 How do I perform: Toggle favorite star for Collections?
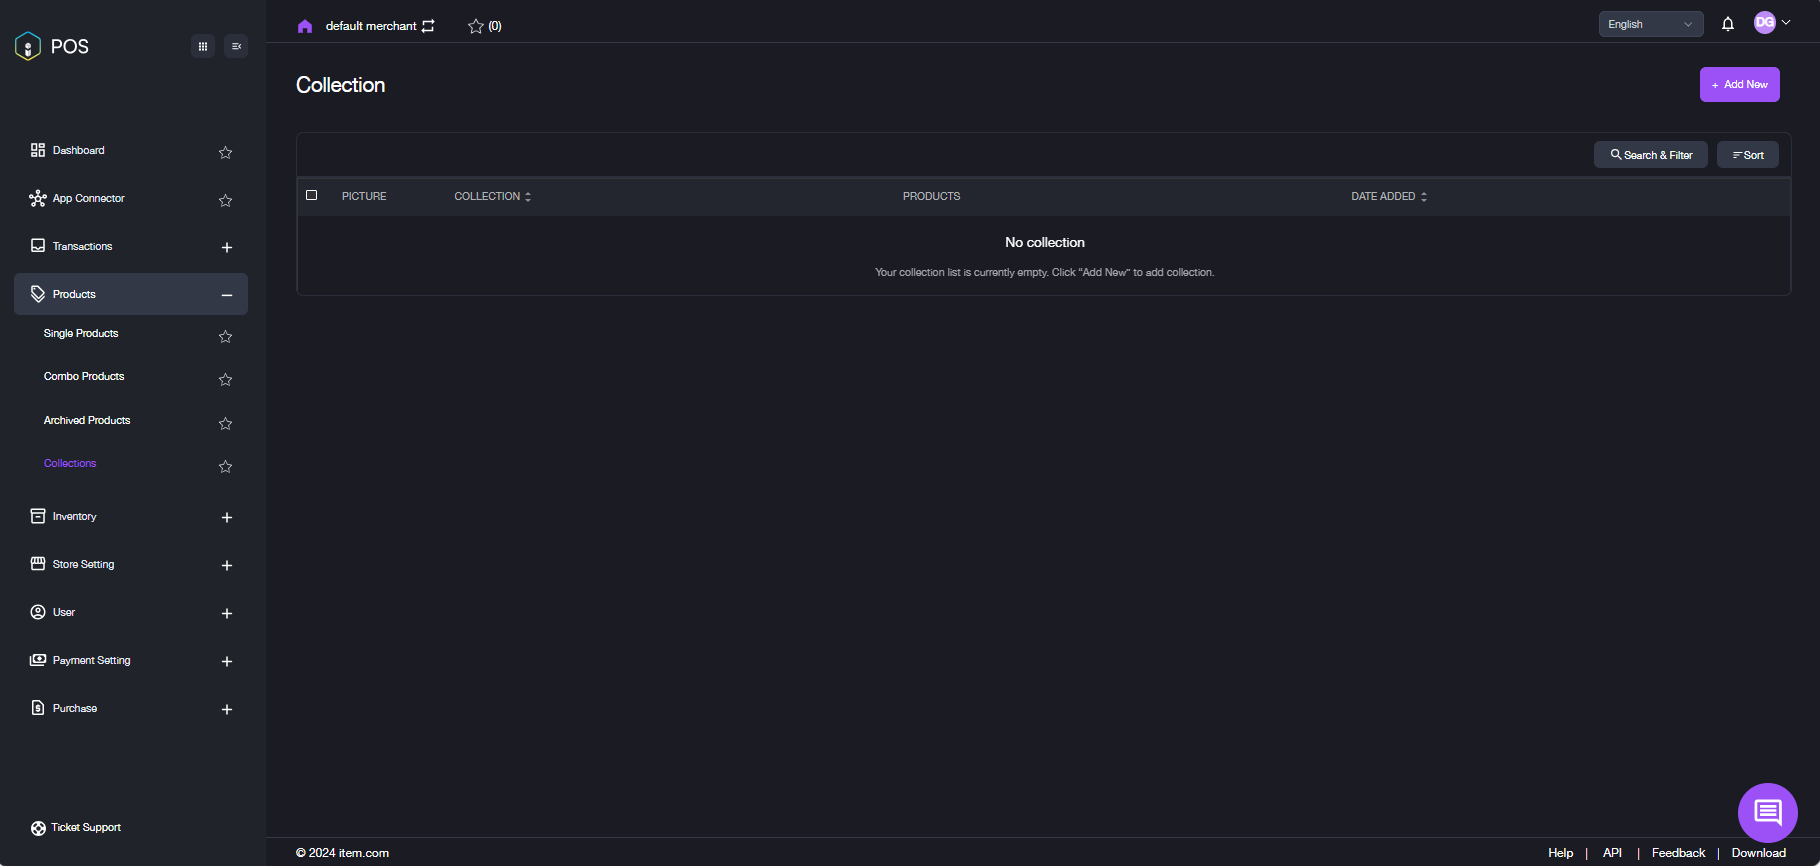pos(225,466)
